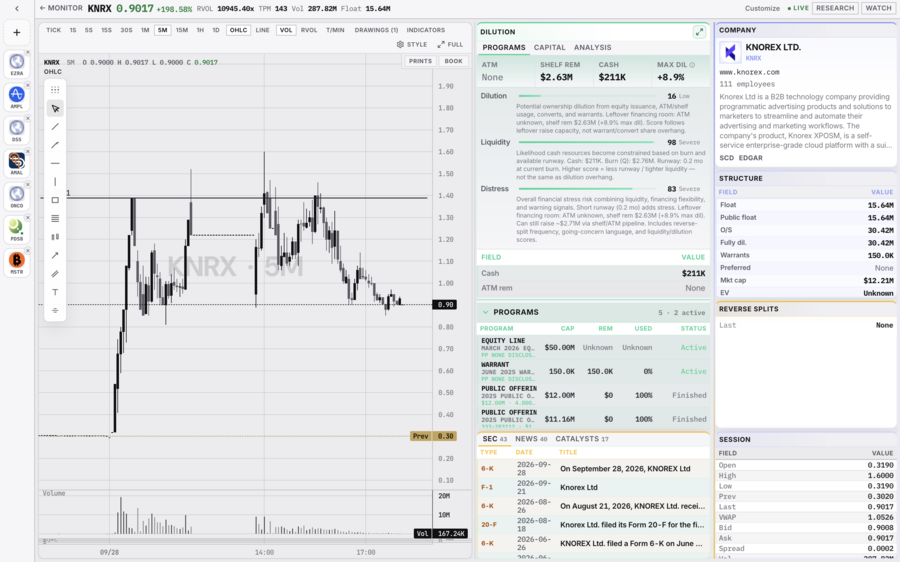Select the arrow drawing tool
The image size is (900, 562).
pos(55,255)
